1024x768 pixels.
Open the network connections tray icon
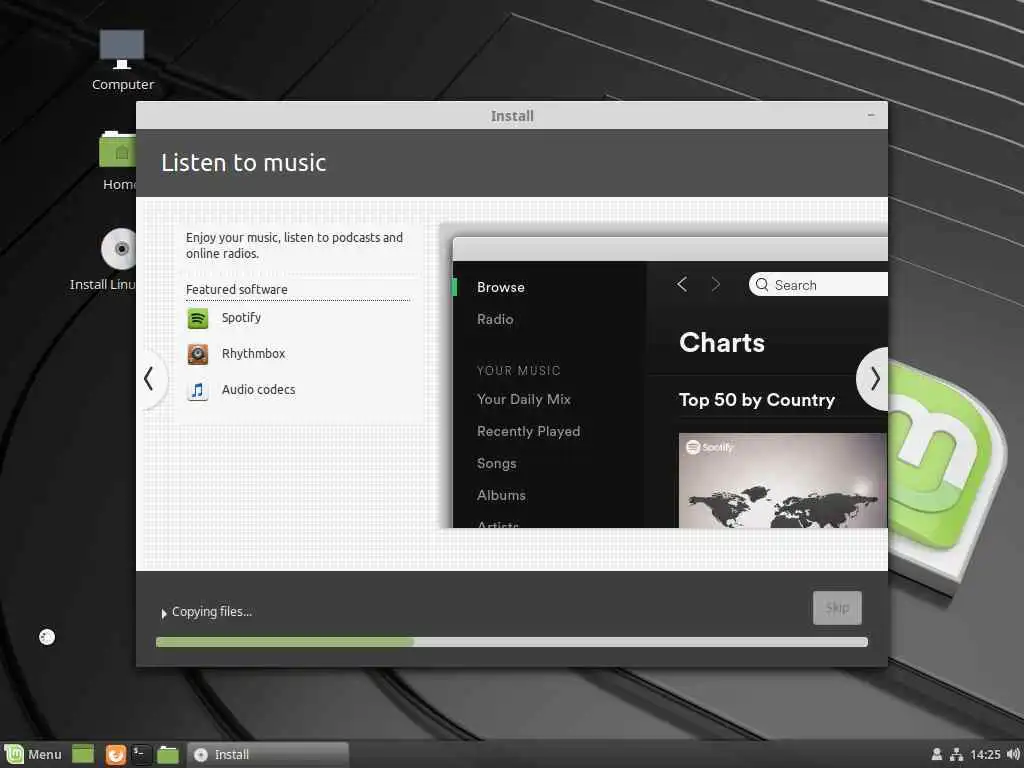coord(957,754)
